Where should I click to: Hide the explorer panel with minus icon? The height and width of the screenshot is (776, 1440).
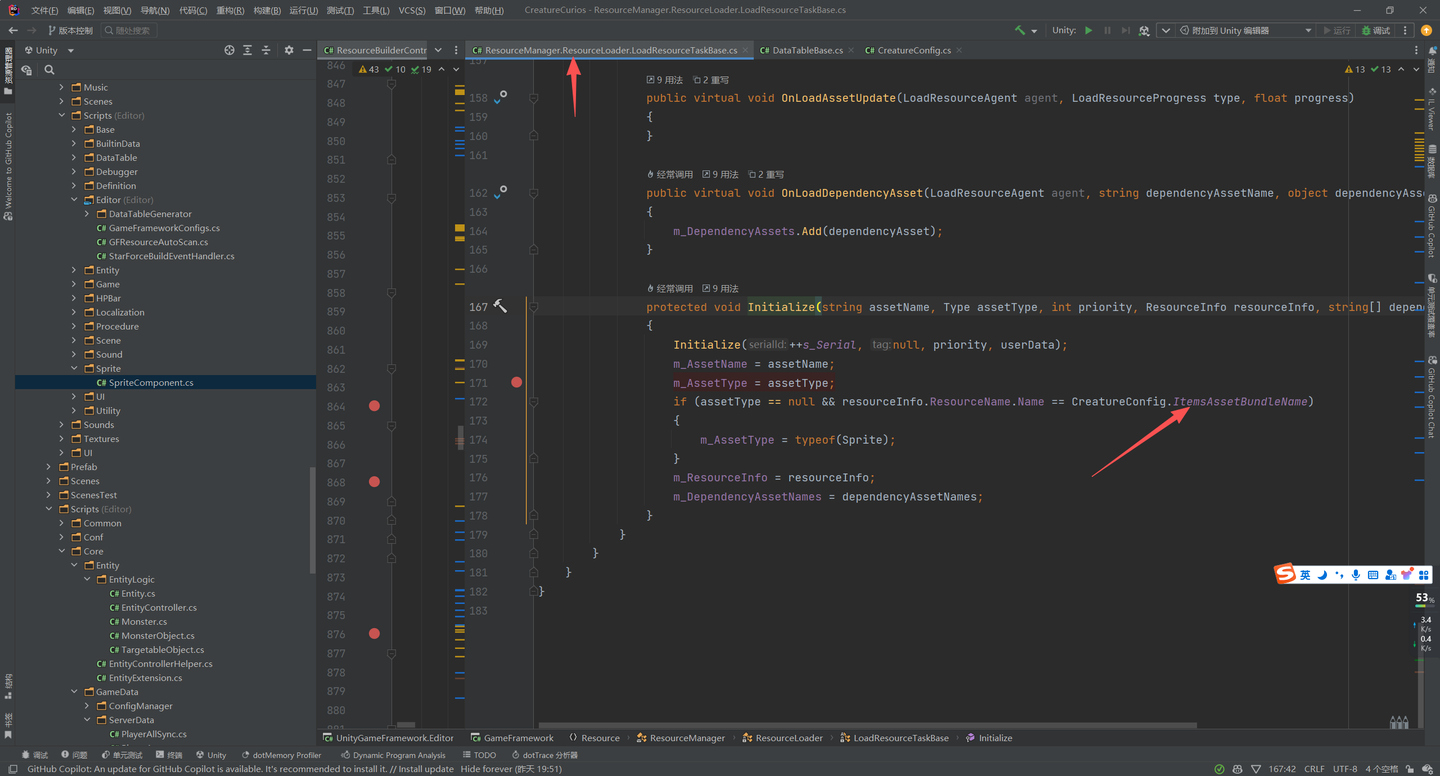[x=306, y=50]
